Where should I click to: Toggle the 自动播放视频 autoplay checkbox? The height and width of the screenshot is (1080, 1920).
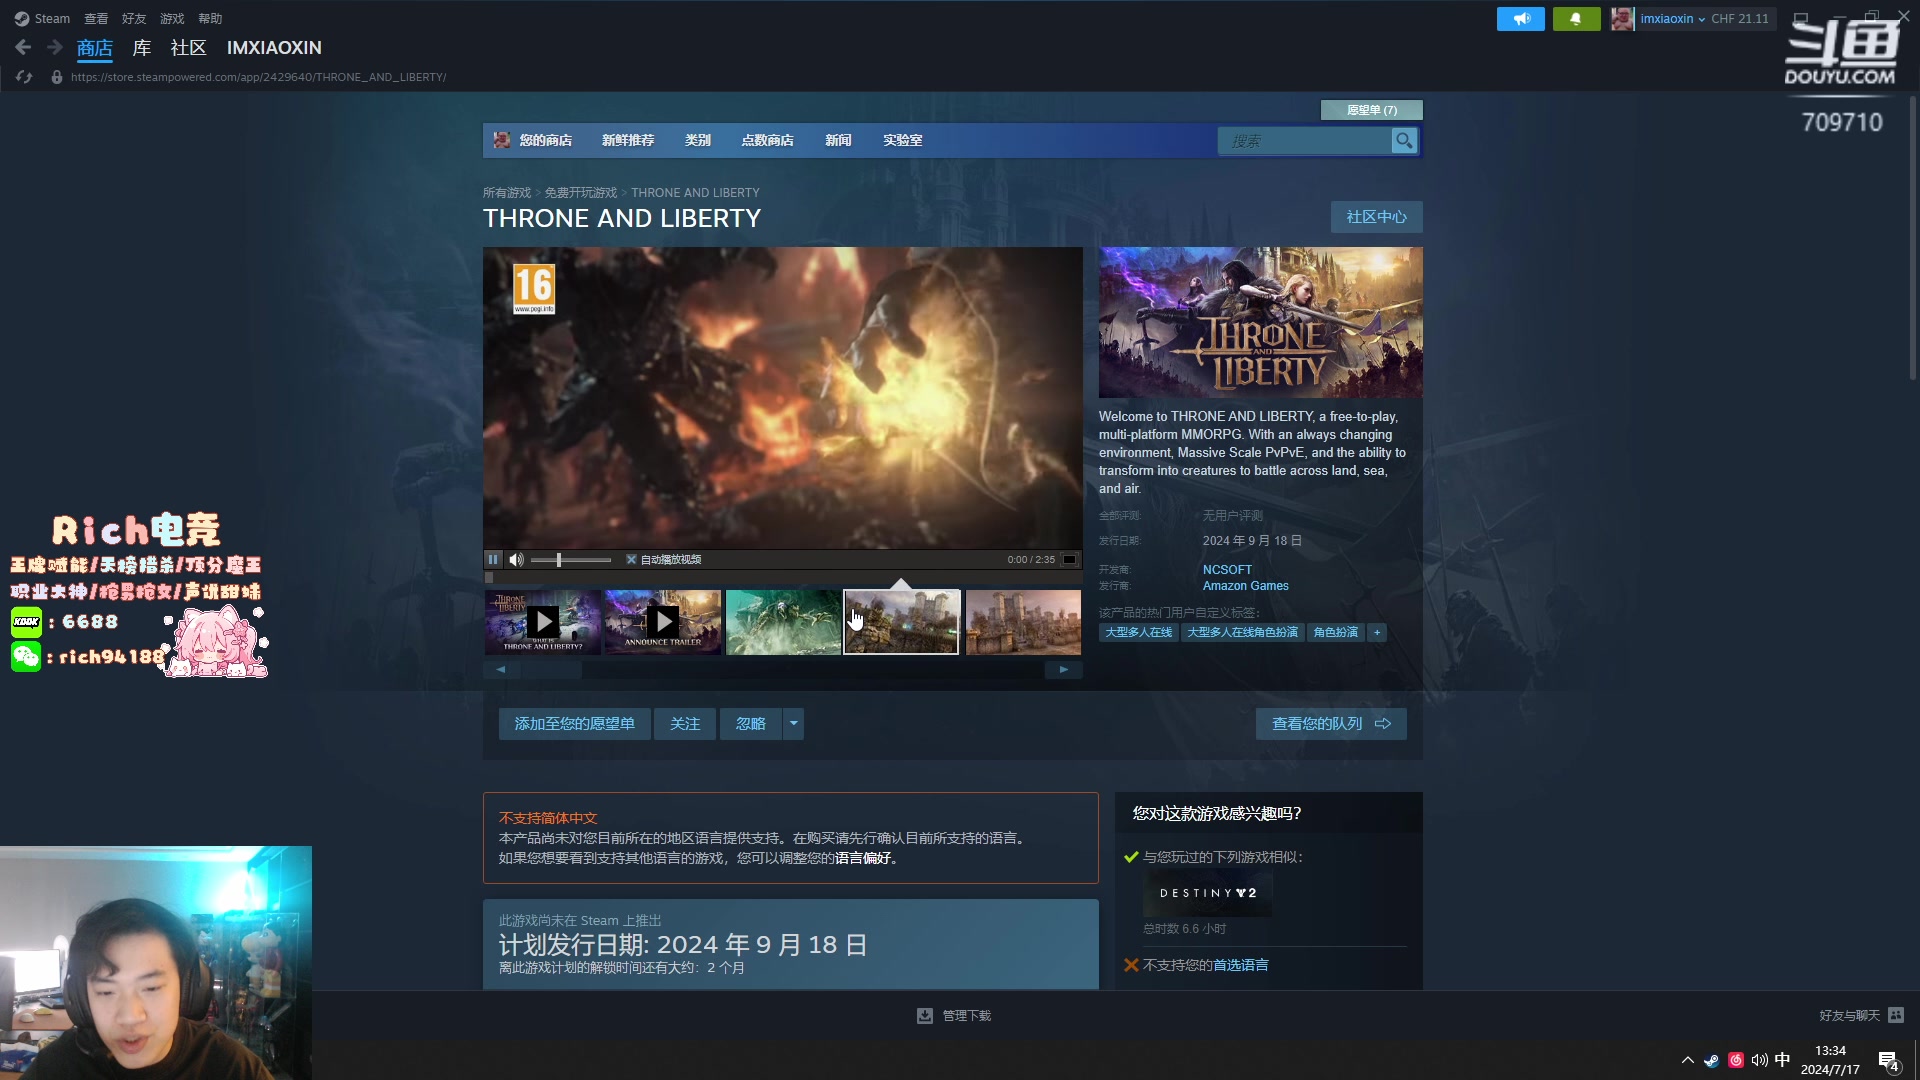pos(631,560)
